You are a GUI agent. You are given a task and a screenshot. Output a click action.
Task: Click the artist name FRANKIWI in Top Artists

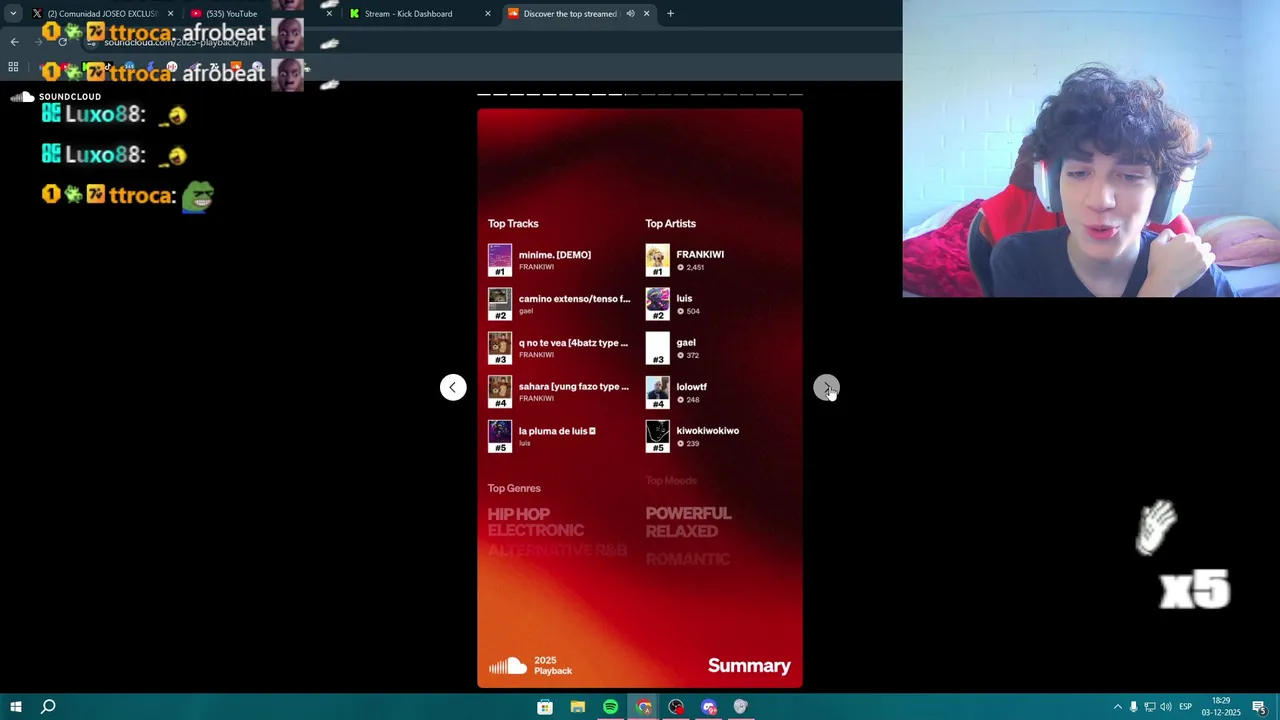(x=700, y=255)
